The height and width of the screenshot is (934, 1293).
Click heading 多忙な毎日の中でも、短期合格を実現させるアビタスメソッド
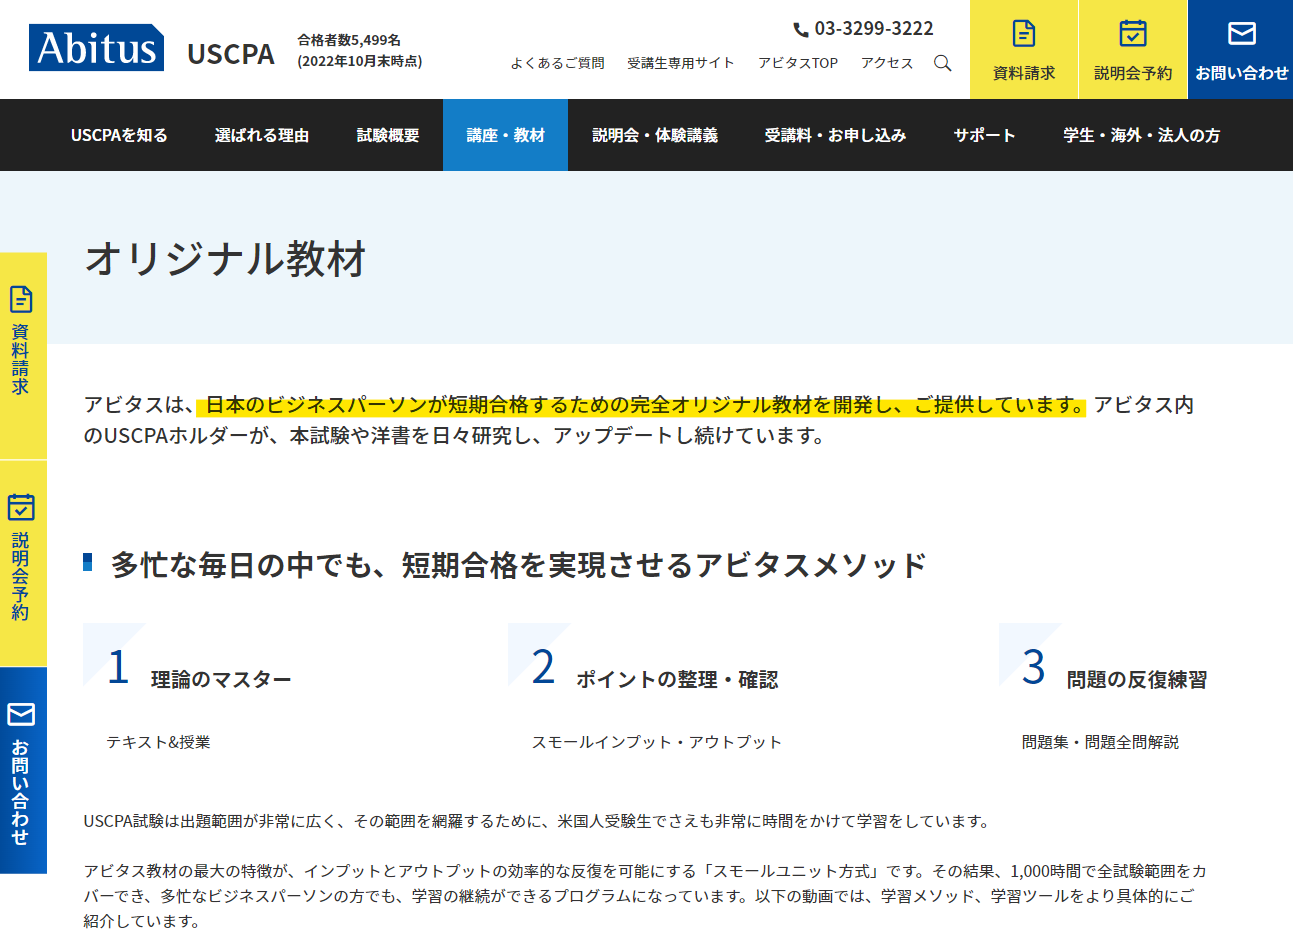tap(519, 565)
